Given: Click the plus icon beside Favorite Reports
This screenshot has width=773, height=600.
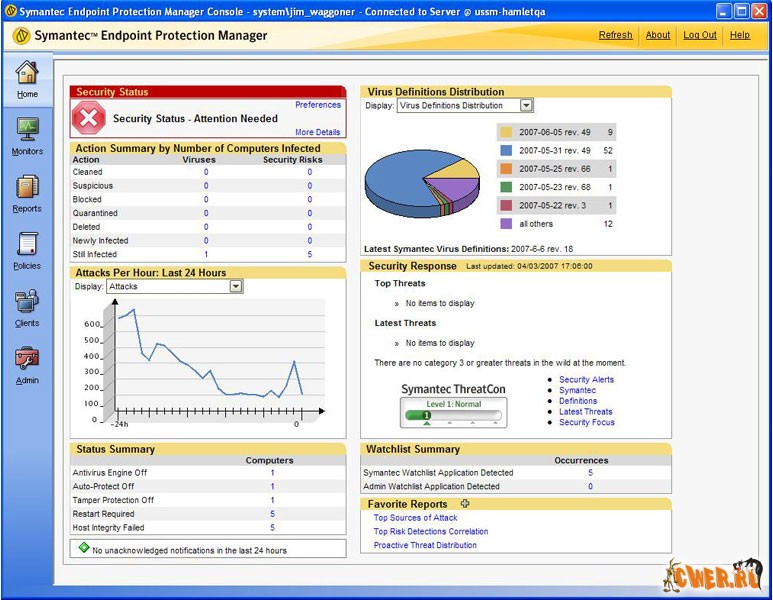Looking at the screenshot, I should [x=464, y=504].
